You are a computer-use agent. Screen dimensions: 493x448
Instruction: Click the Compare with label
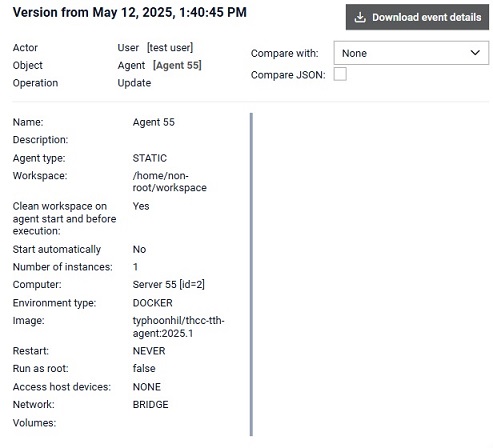285,53
